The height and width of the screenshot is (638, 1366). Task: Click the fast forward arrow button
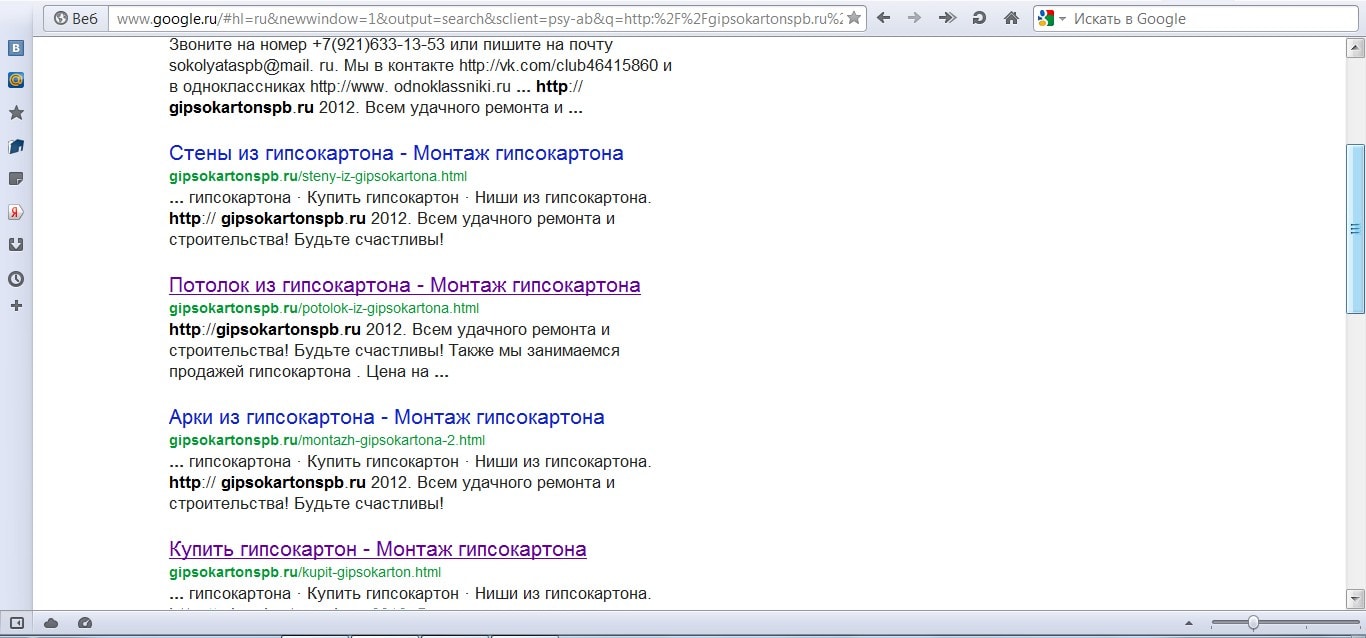(x=947, y=18)
